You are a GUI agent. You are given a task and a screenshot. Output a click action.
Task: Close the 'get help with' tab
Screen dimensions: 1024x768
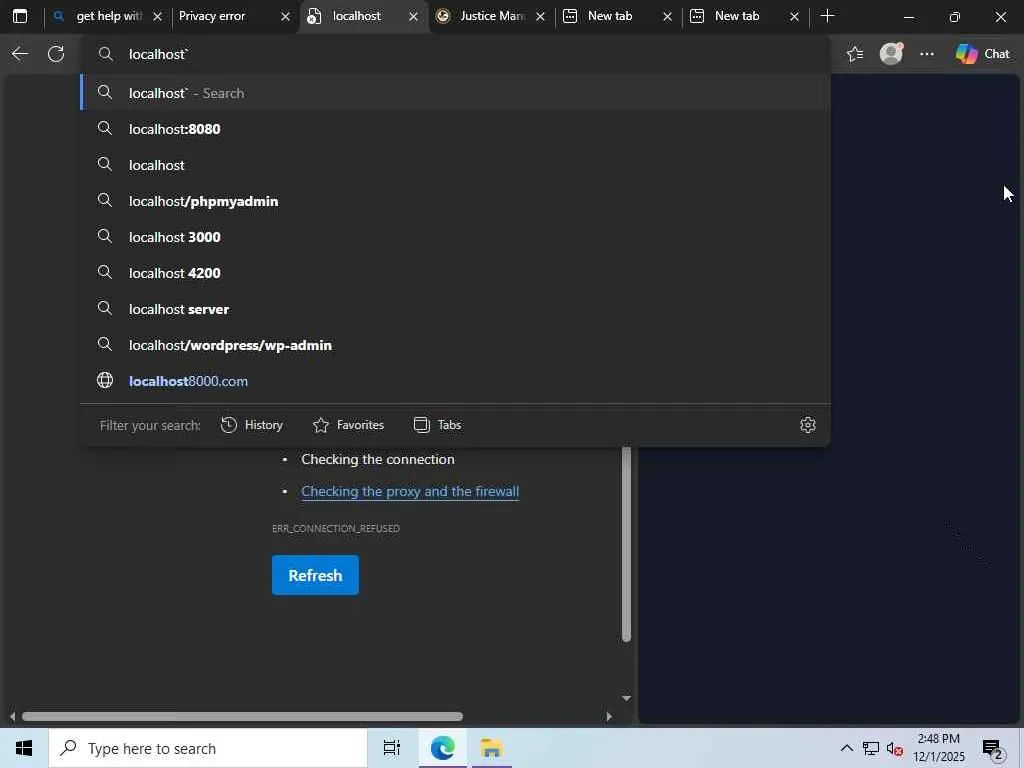(x=157, y=17)
